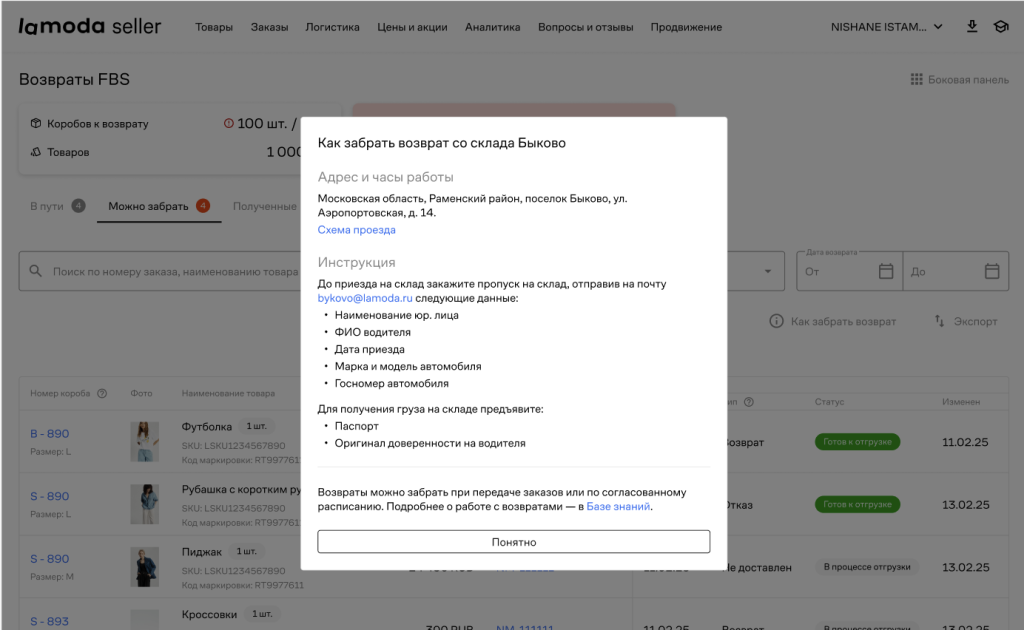Follow the 'Базе знаний' link
1024x630 pixels.
pyautogui.click(x=618, y=506)
